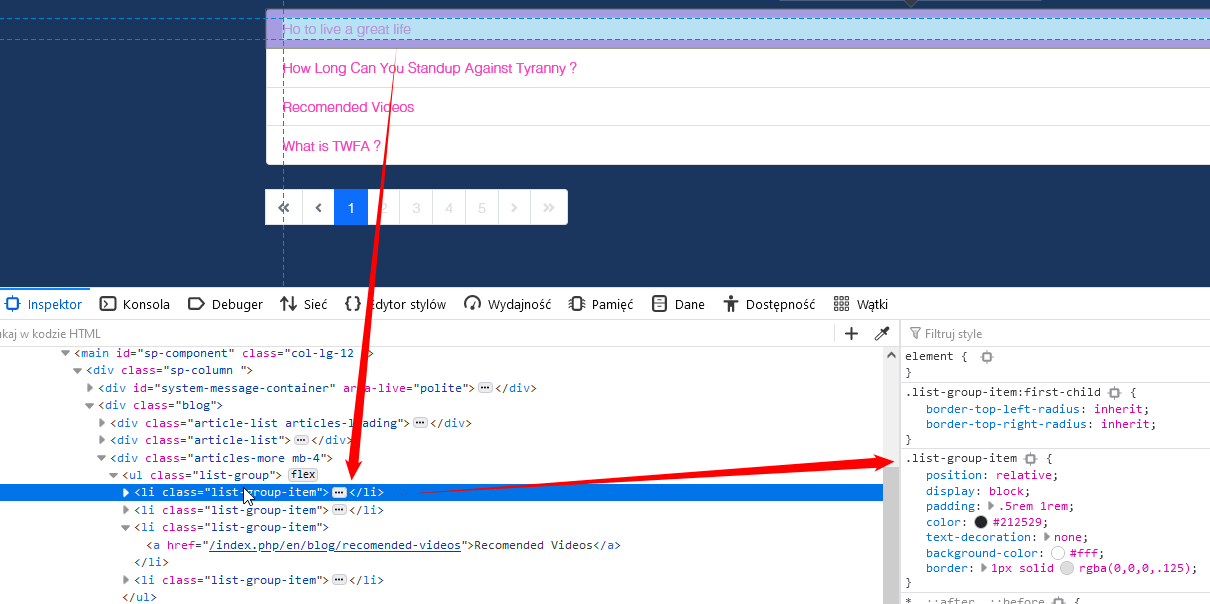
Task: Open the Pamięć tab
Action: pyautogui.click(x=601, y=304)
